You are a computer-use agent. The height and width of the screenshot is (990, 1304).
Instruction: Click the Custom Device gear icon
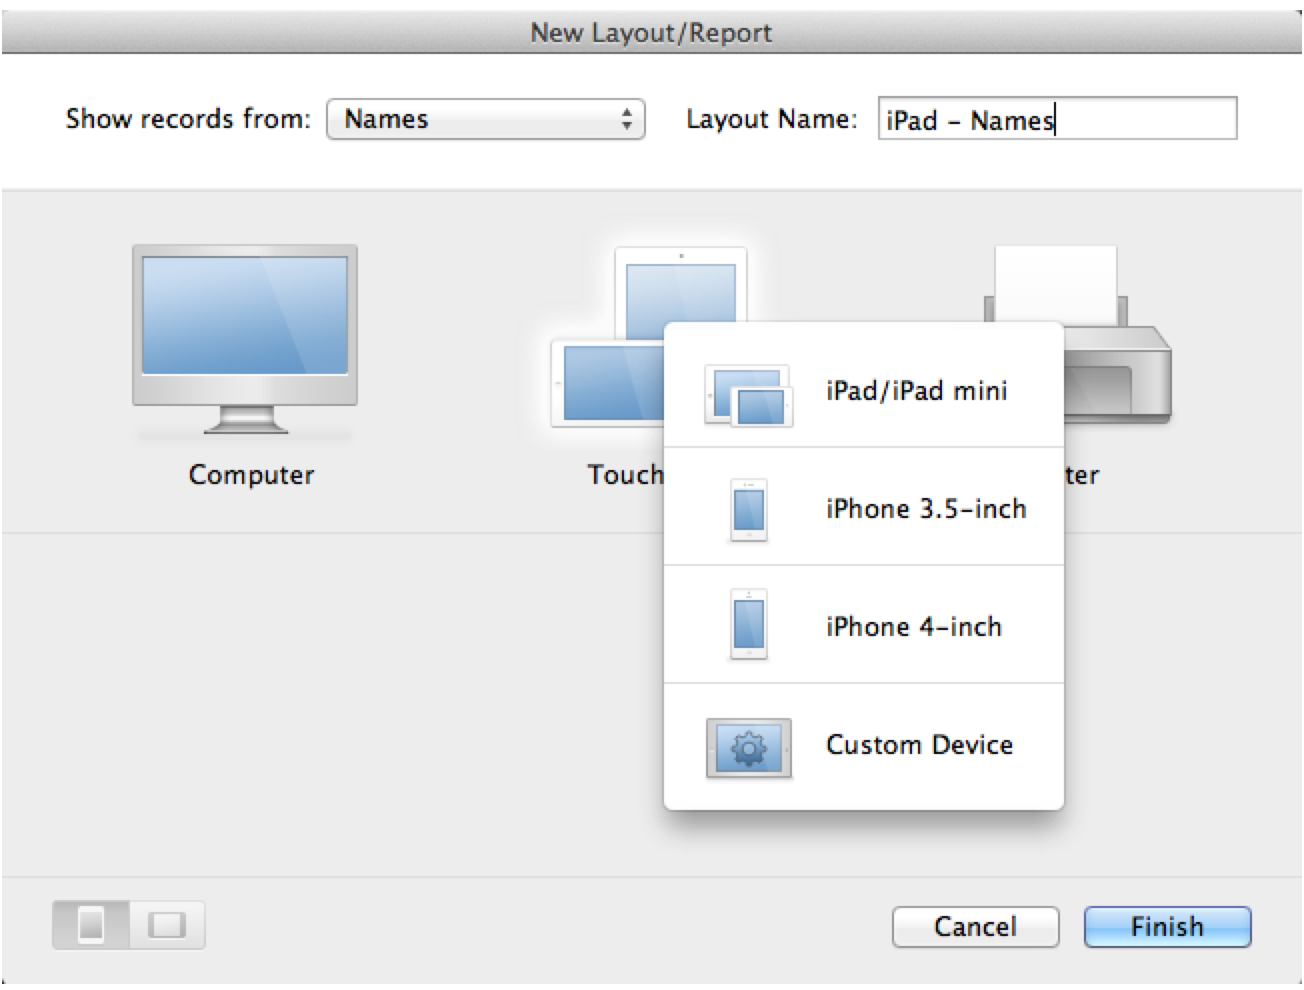[748, 747]
